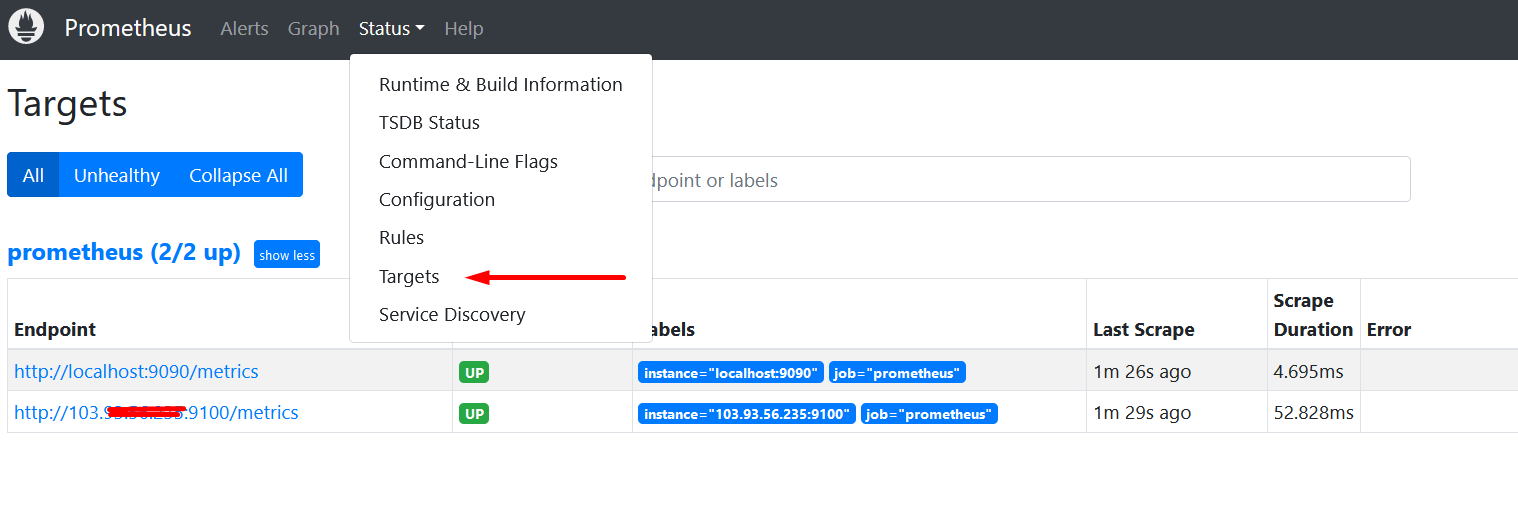
Task: Select Runtime & Build Information
Action: (500, 85)
